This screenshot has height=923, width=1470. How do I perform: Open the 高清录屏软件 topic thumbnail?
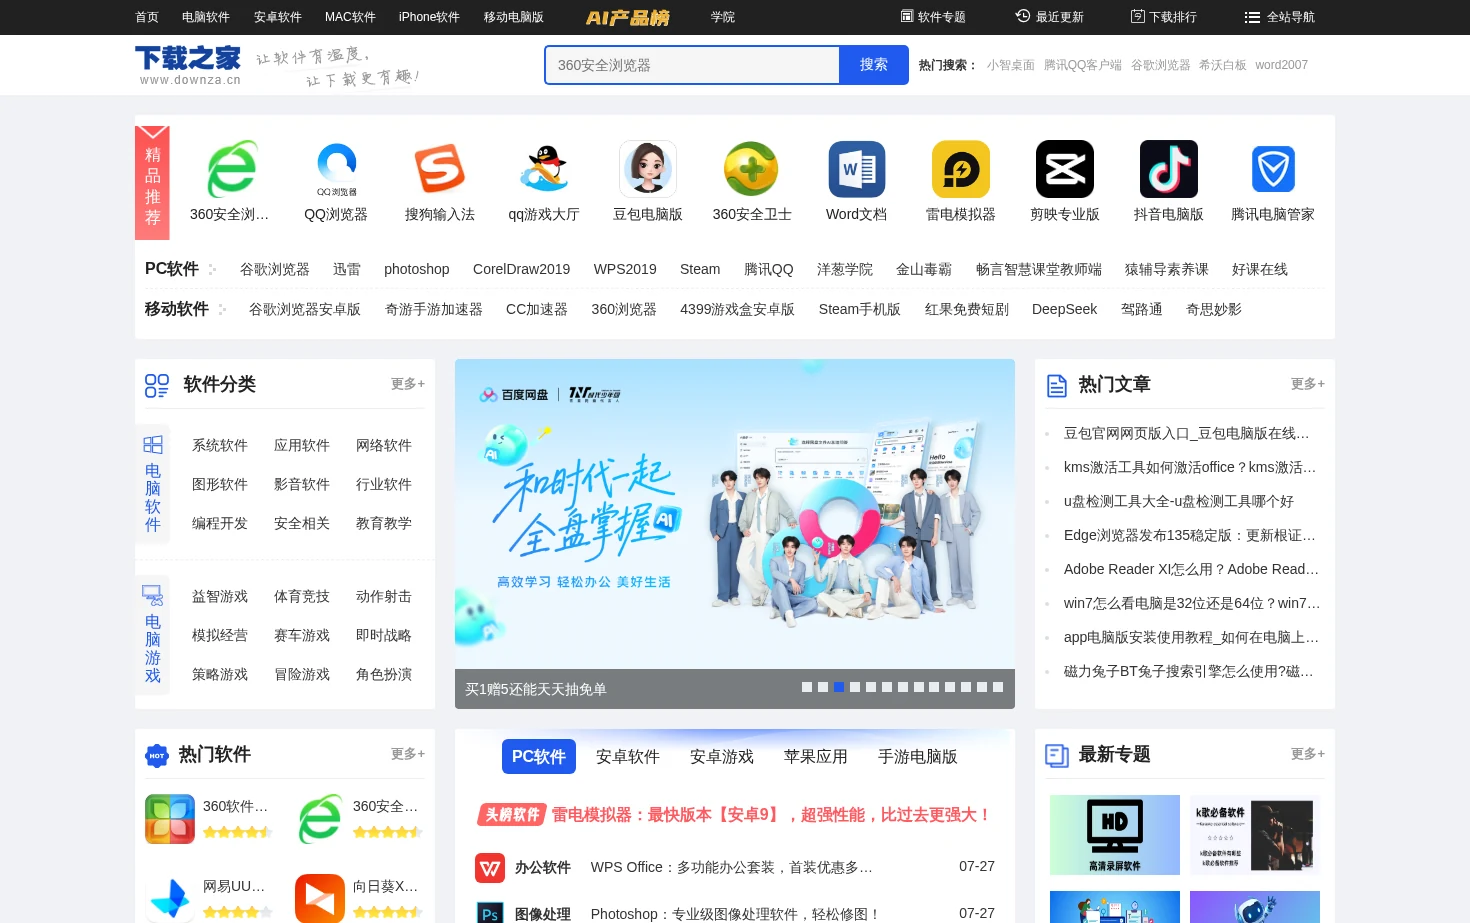1115,835
